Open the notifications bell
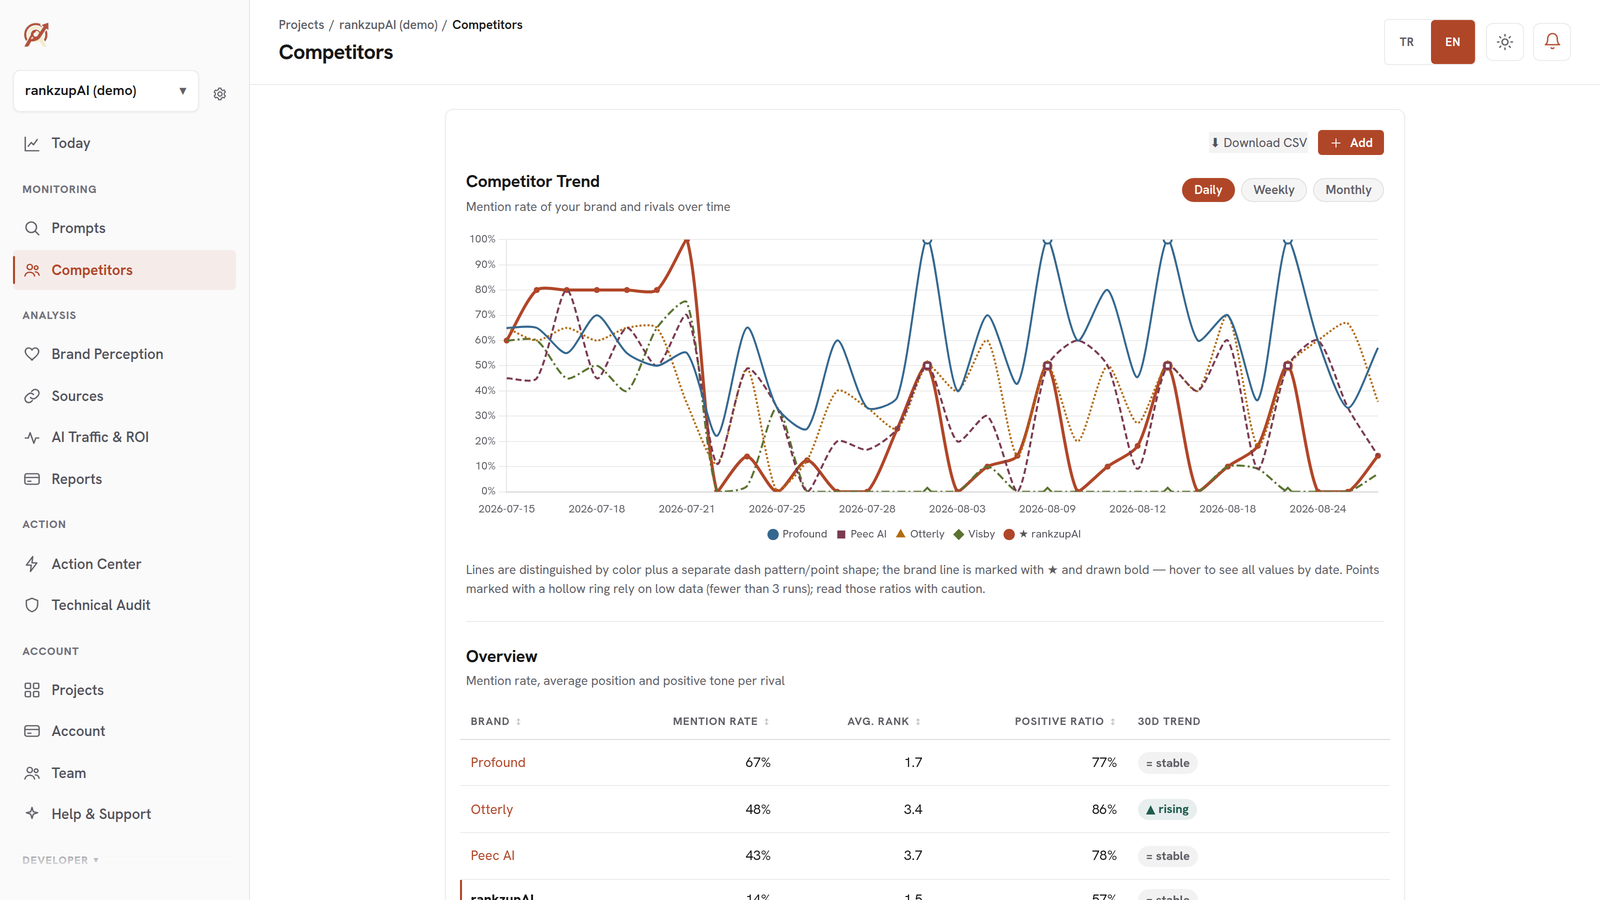This screenshot has width=1600, height=900. [x=1552, y=42]
